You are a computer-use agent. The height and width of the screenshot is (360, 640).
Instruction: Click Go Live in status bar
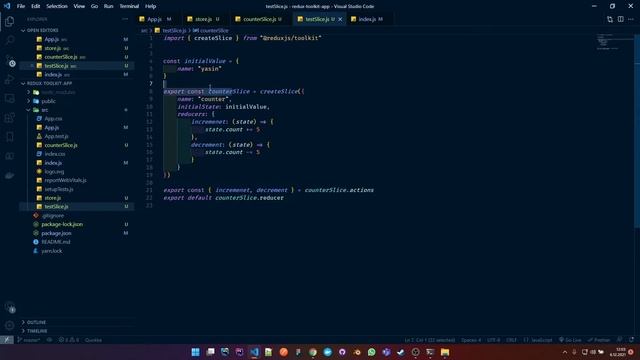coord(570,340)
